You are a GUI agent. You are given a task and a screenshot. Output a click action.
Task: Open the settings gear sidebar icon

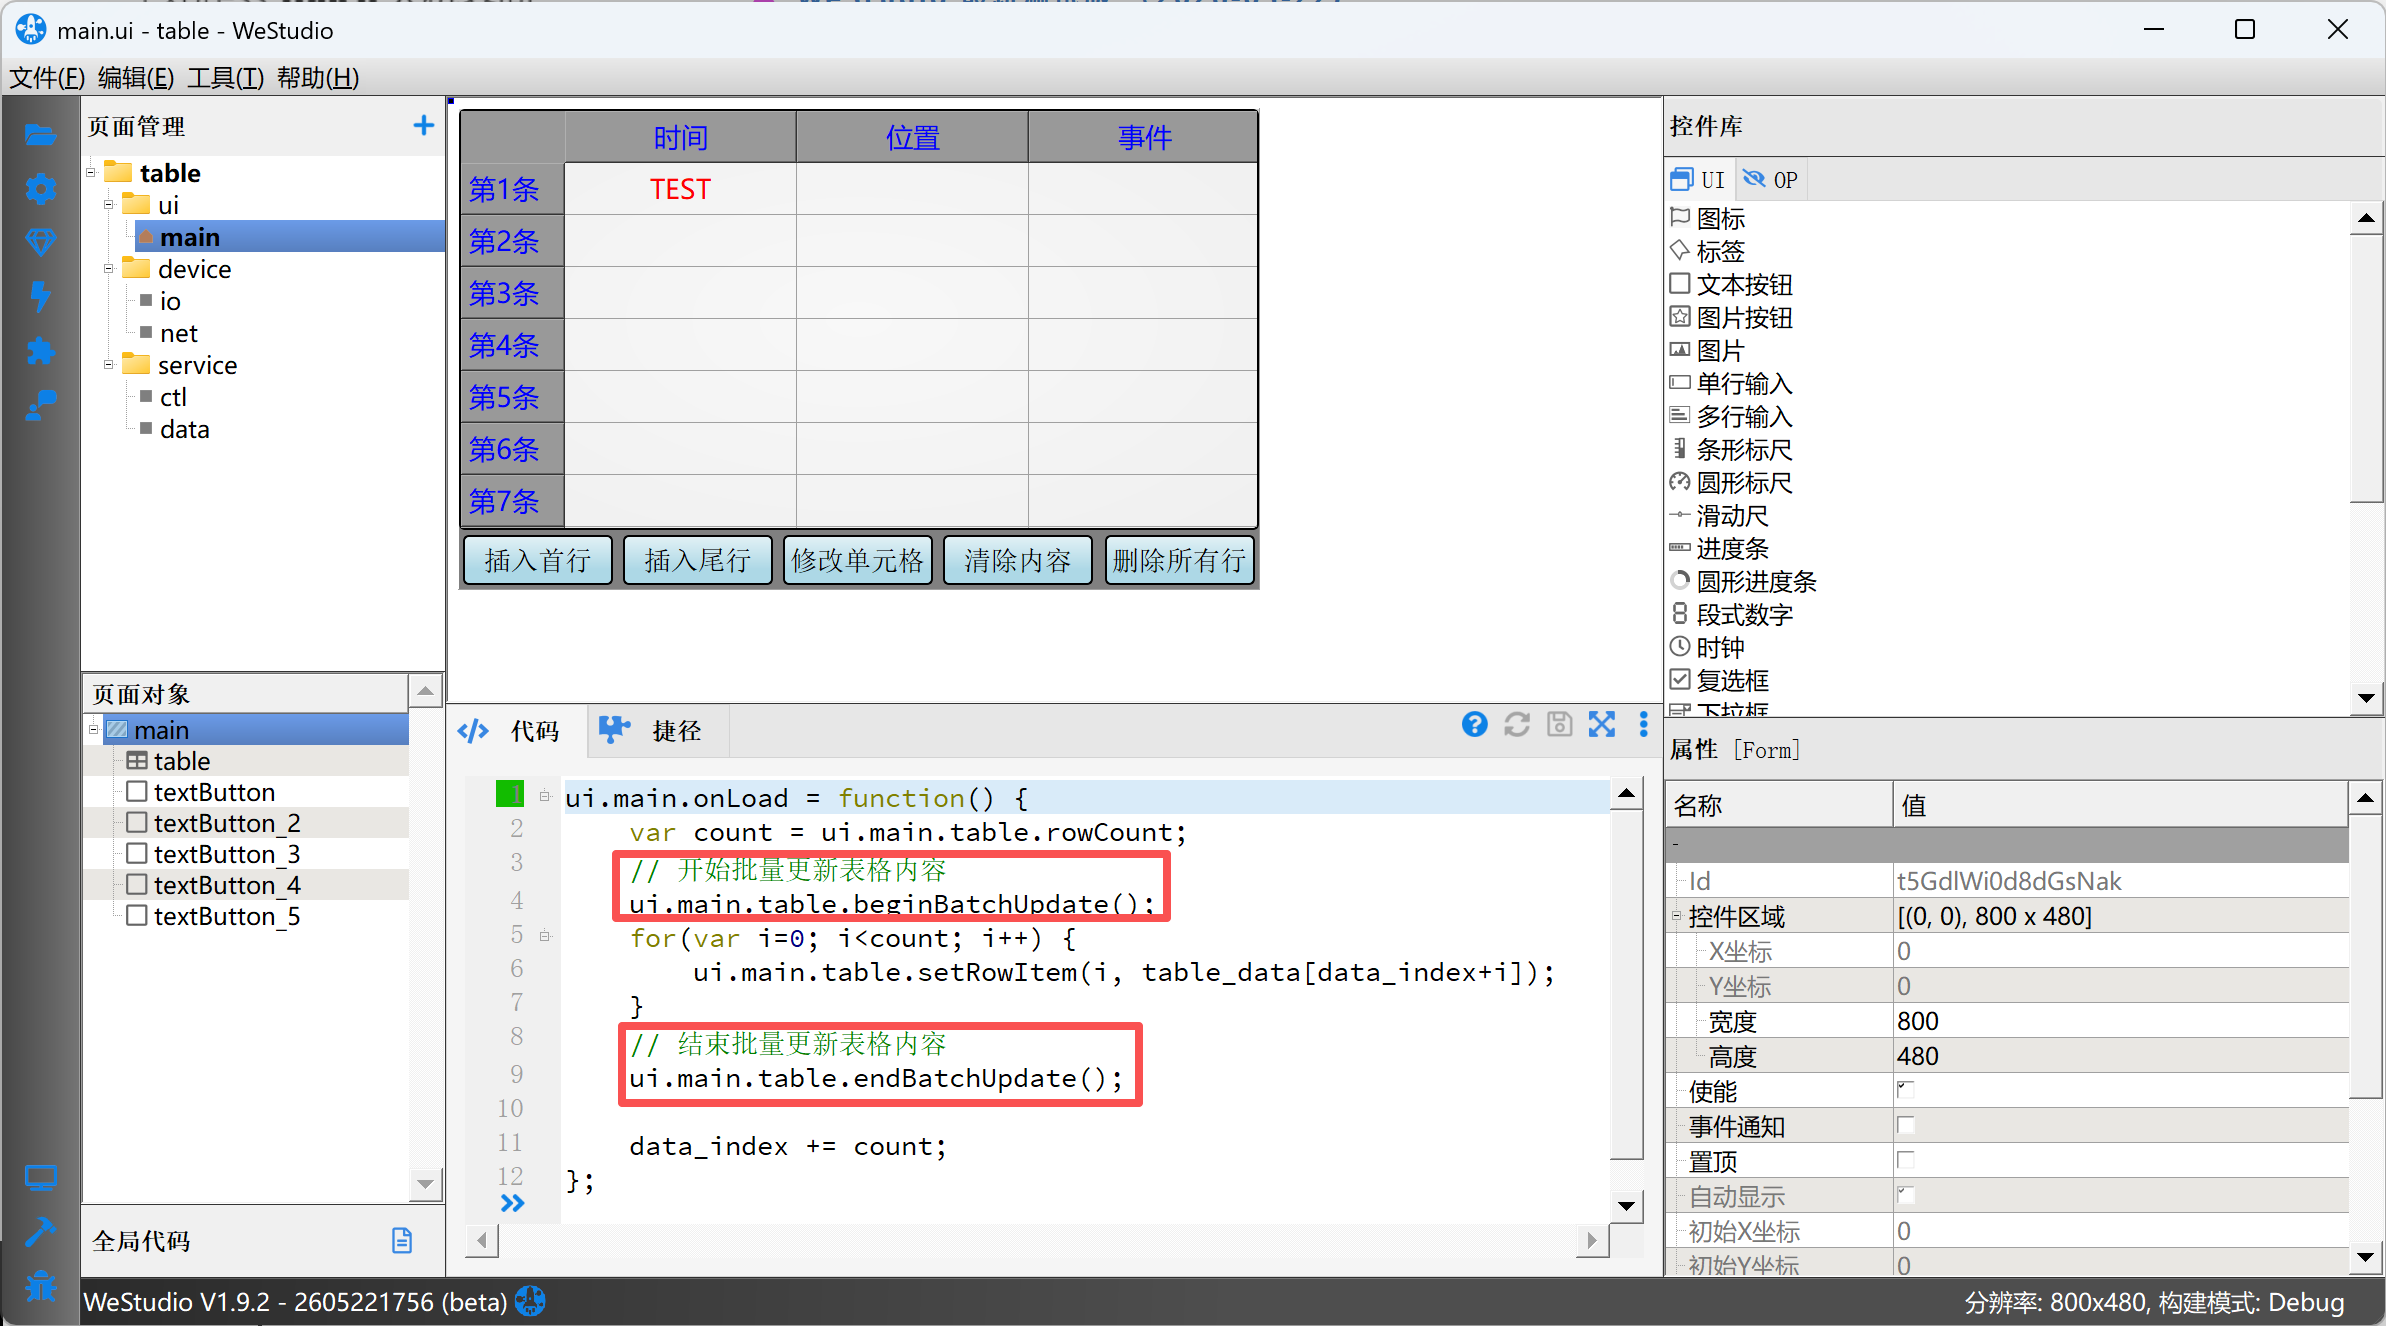40,188
